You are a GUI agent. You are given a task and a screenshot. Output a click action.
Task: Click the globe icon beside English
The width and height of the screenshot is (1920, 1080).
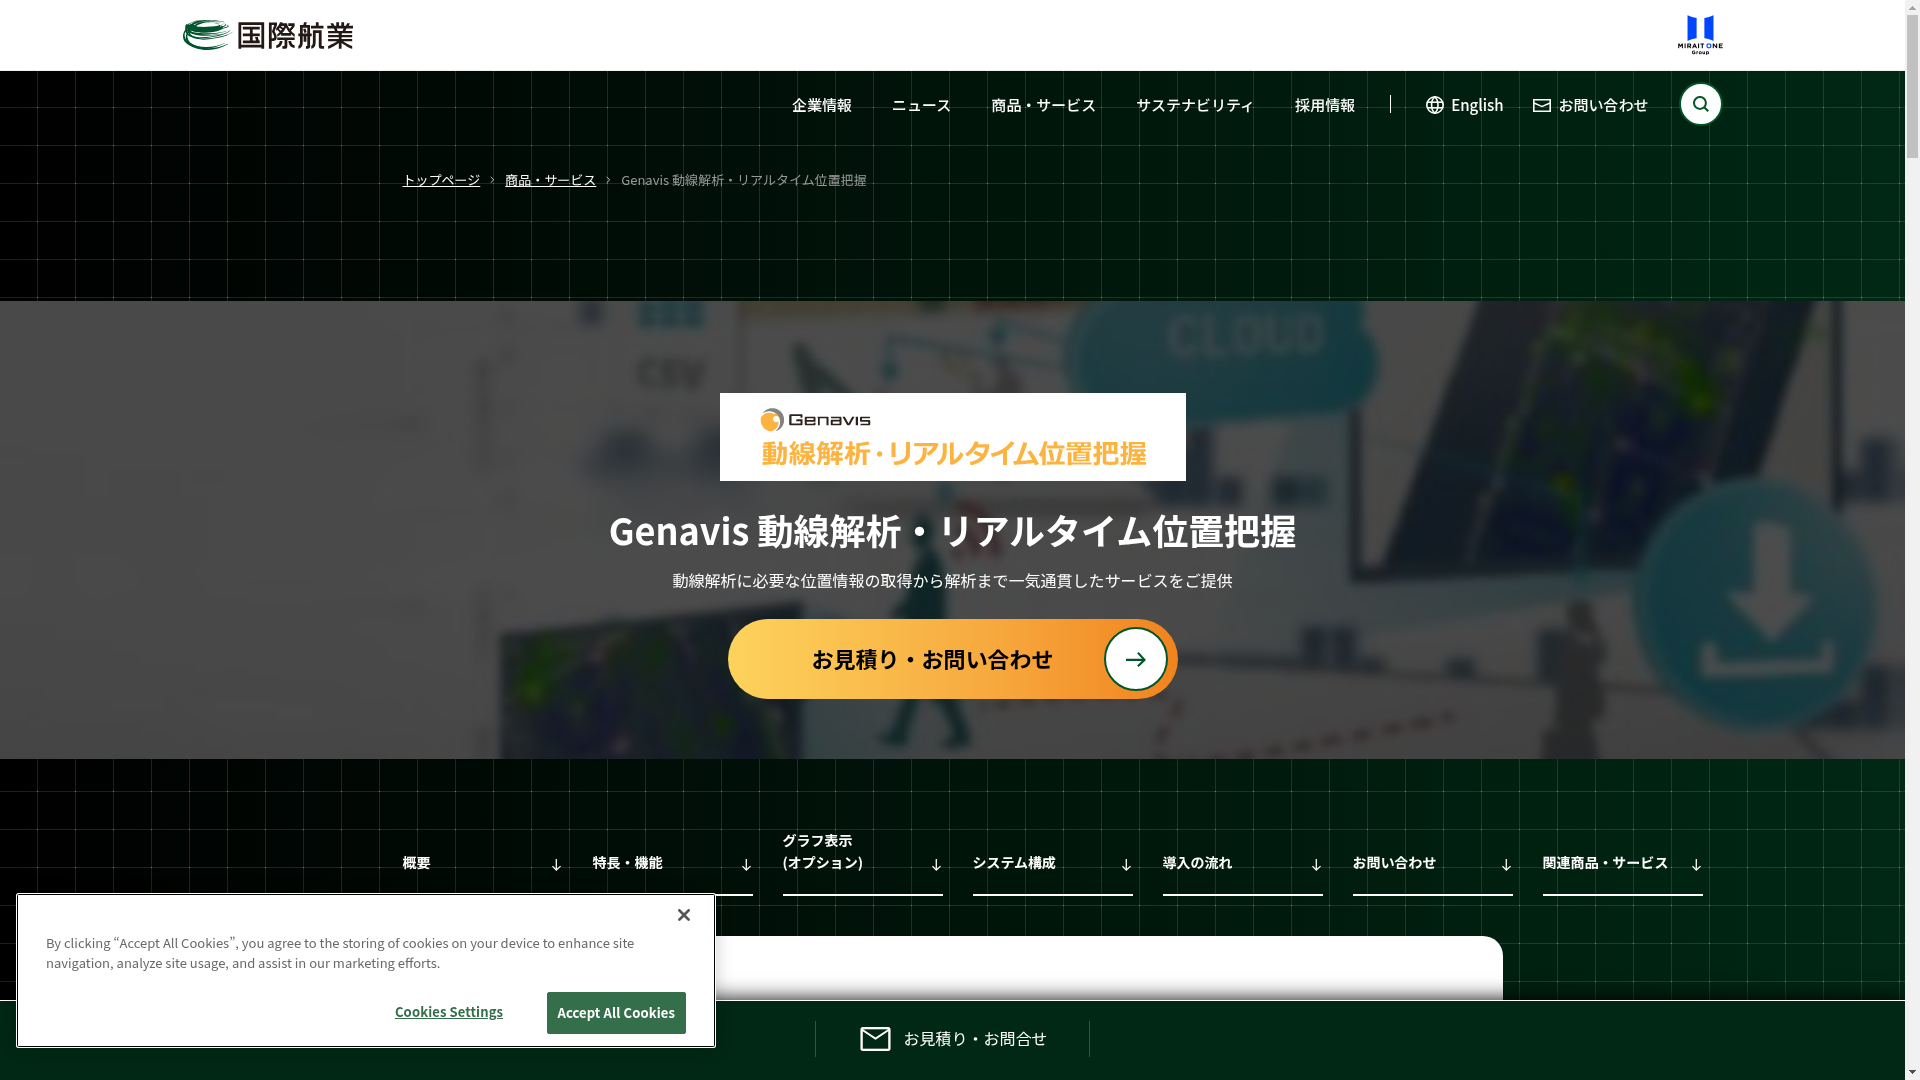[1435, 105]
